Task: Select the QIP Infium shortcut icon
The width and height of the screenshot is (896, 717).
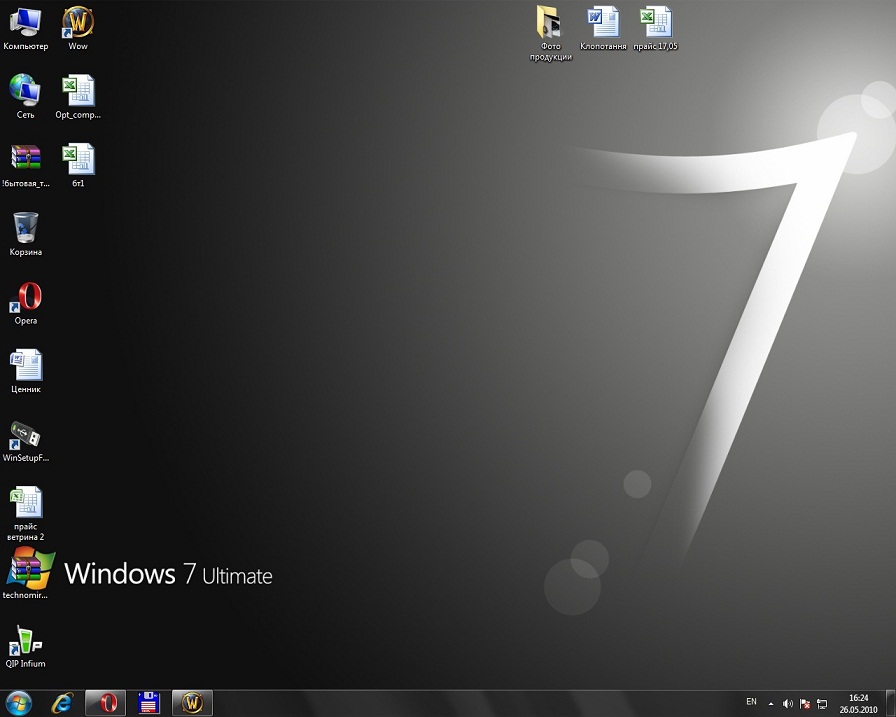Action: pos(25,647)
